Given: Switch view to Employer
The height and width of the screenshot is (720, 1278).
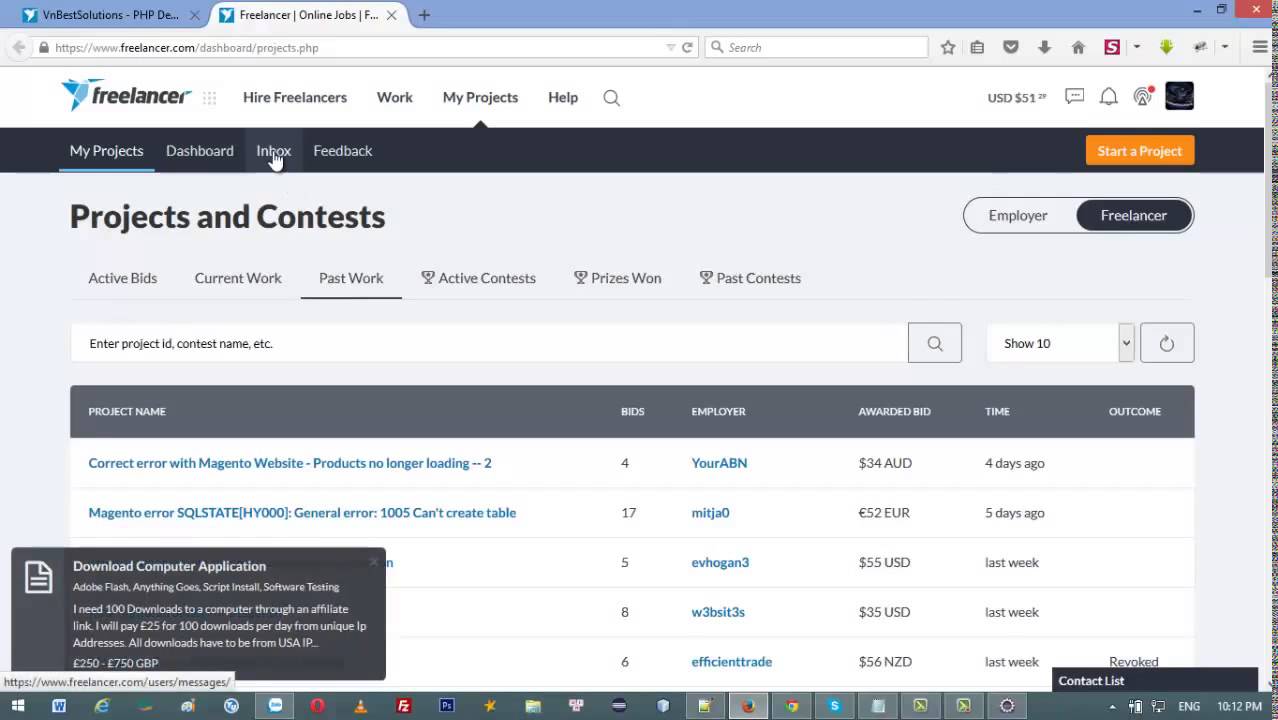Looking at the screenshot, I should pos(1018,215).
